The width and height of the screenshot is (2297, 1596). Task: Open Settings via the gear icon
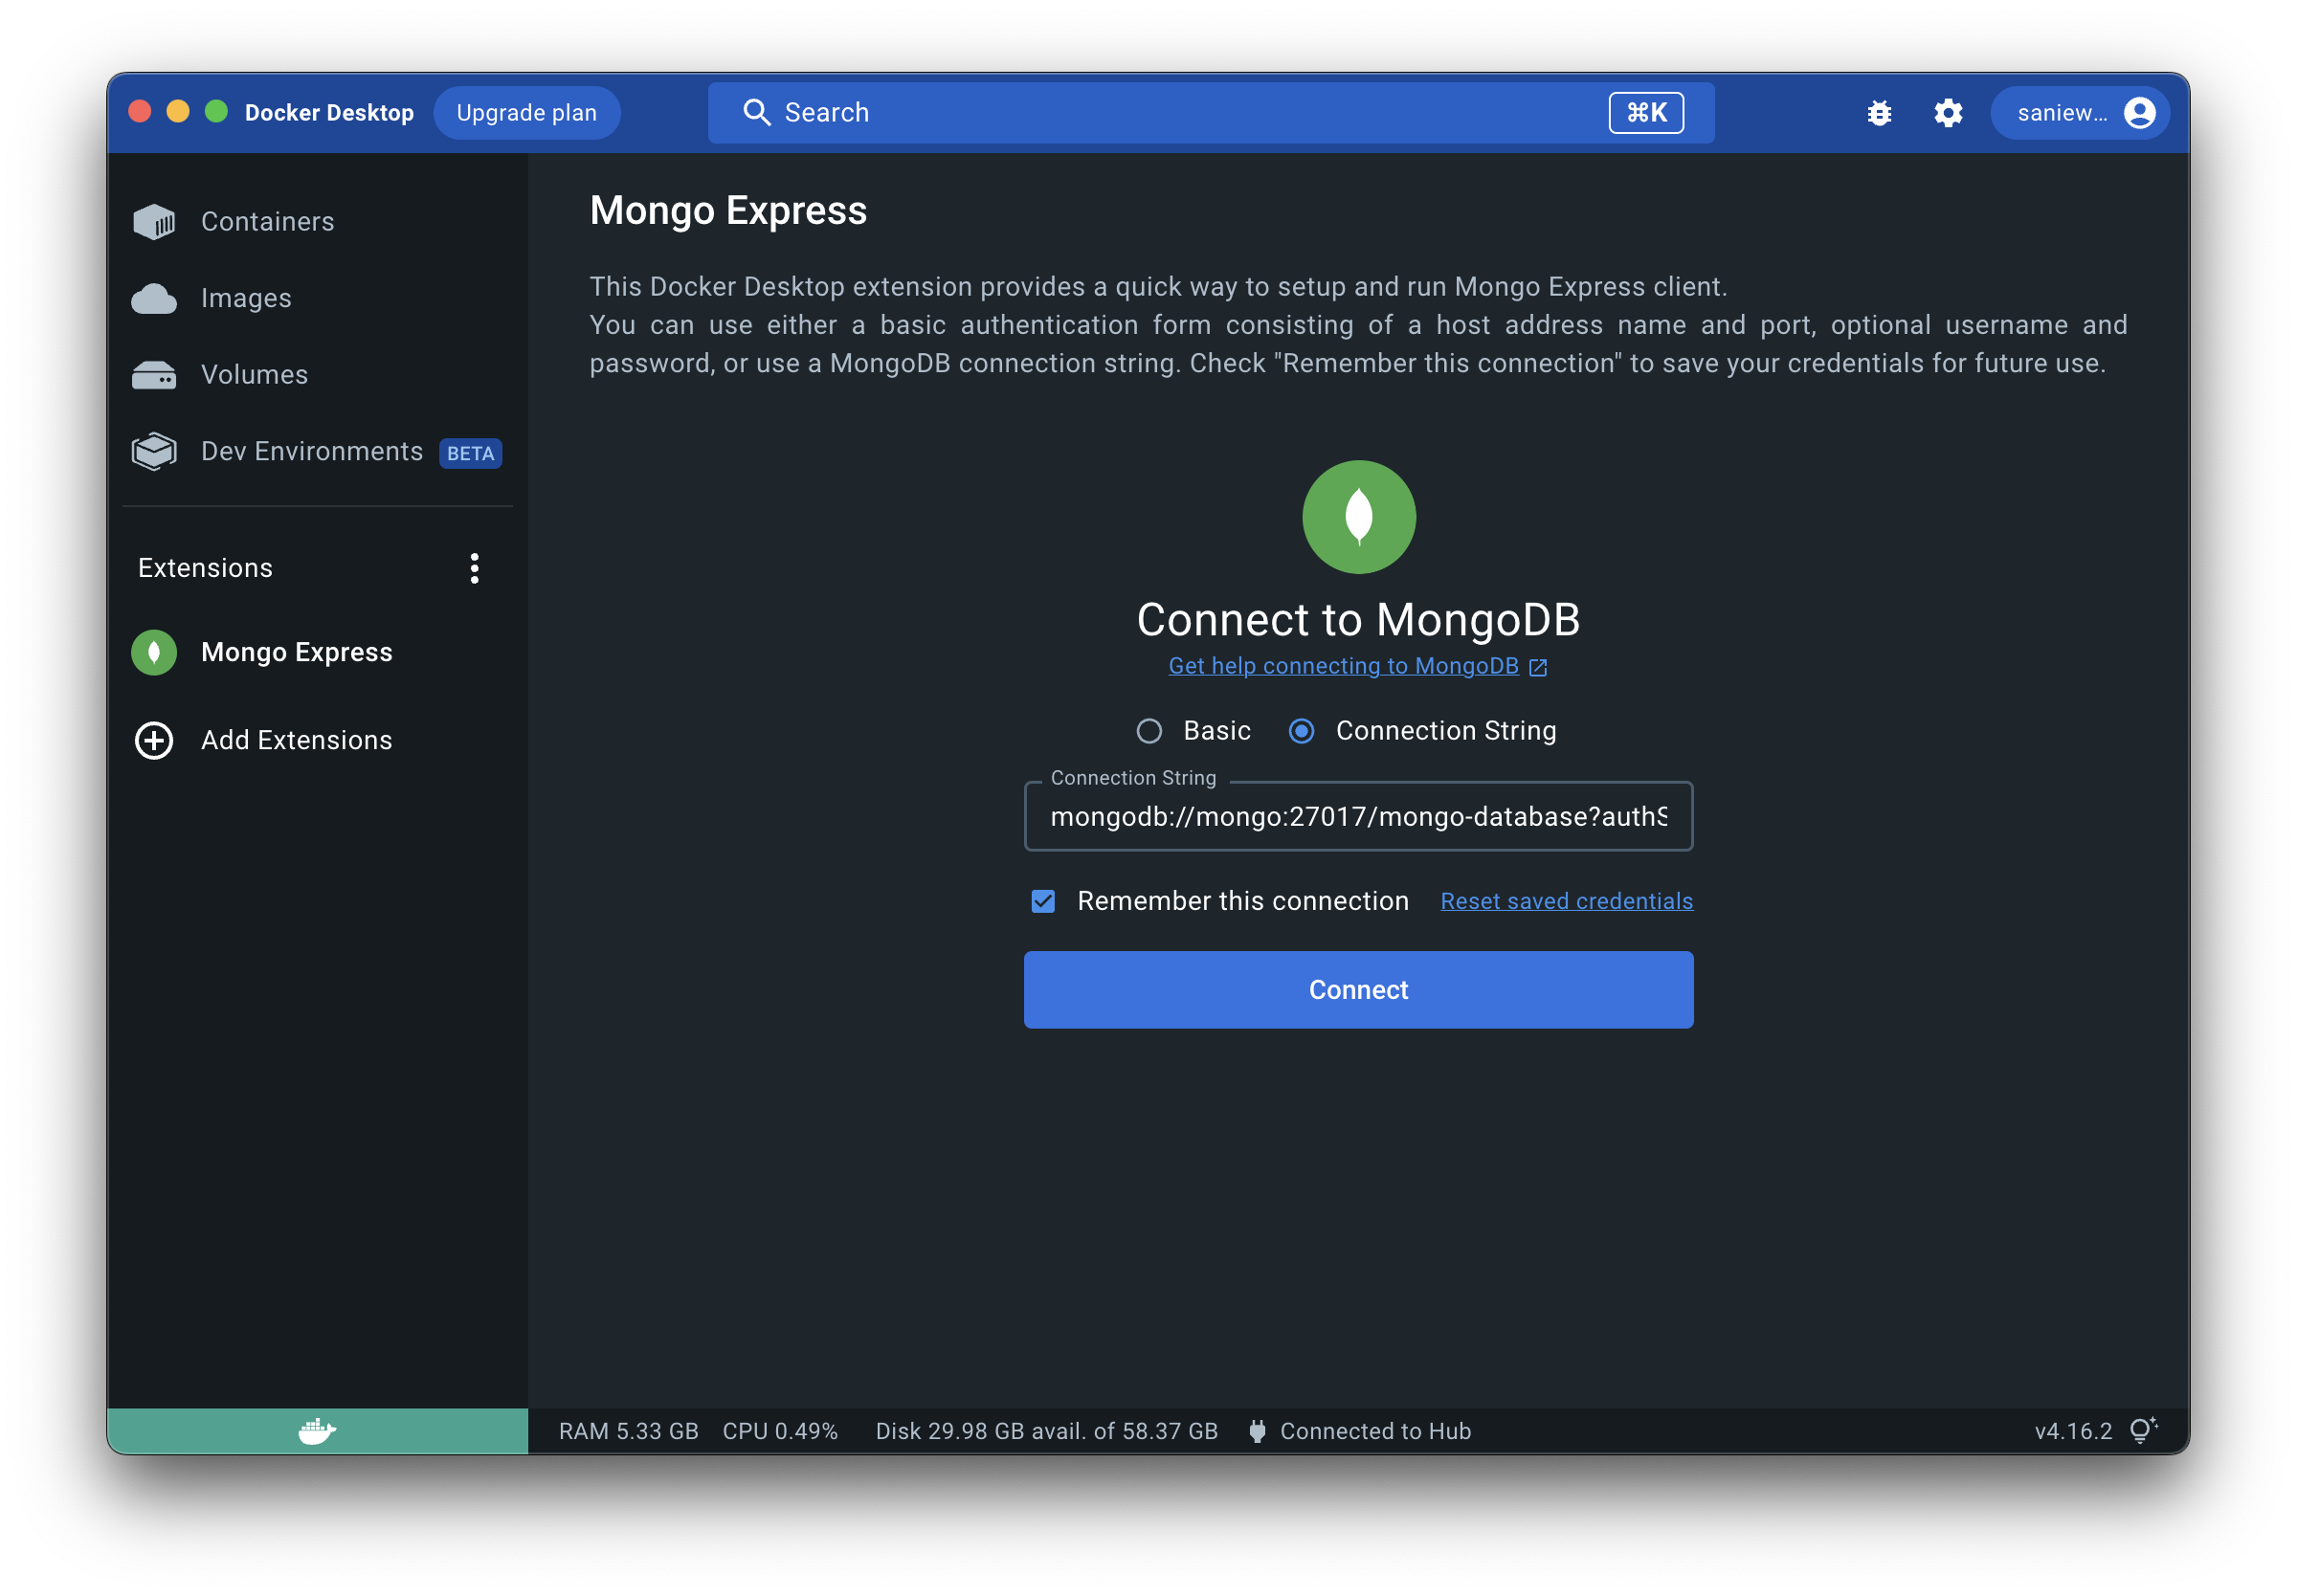(1947, 113)
